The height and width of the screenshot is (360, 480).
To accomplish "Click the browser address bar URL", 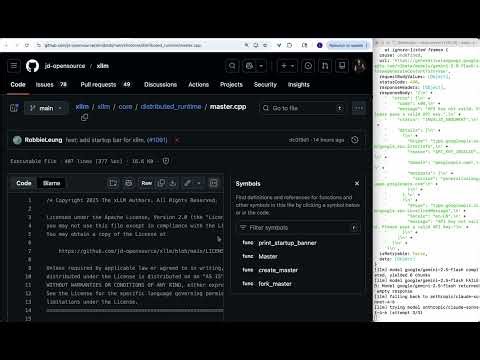I will 123,45.
